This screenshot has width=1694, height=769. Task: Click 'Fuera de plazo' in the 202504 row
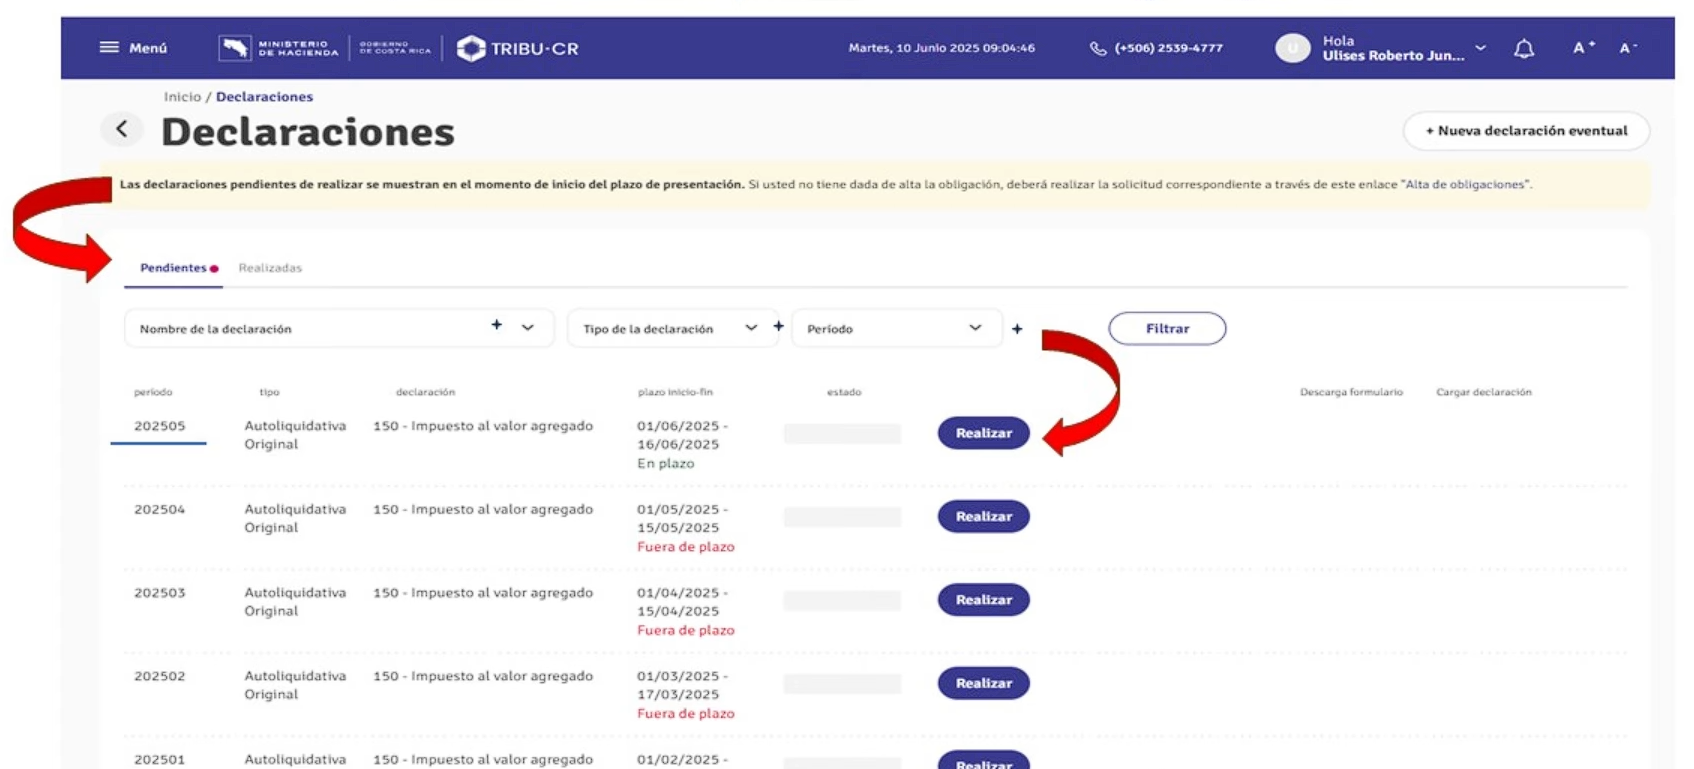tap(686, 547)
